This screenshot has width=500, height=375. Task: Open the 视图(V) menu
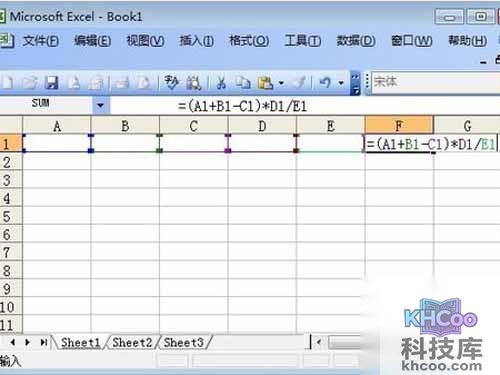145,41
